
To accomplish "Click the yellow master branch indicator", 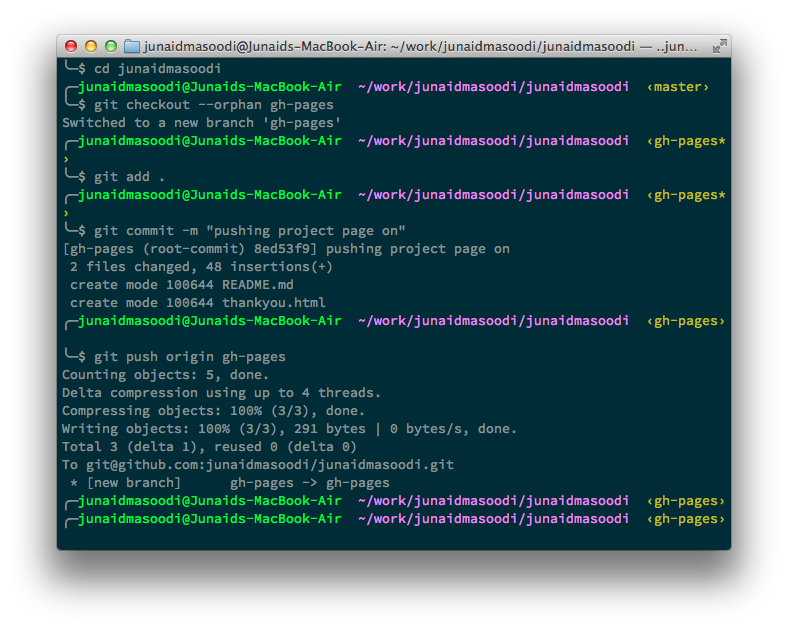I will [677, 87].
